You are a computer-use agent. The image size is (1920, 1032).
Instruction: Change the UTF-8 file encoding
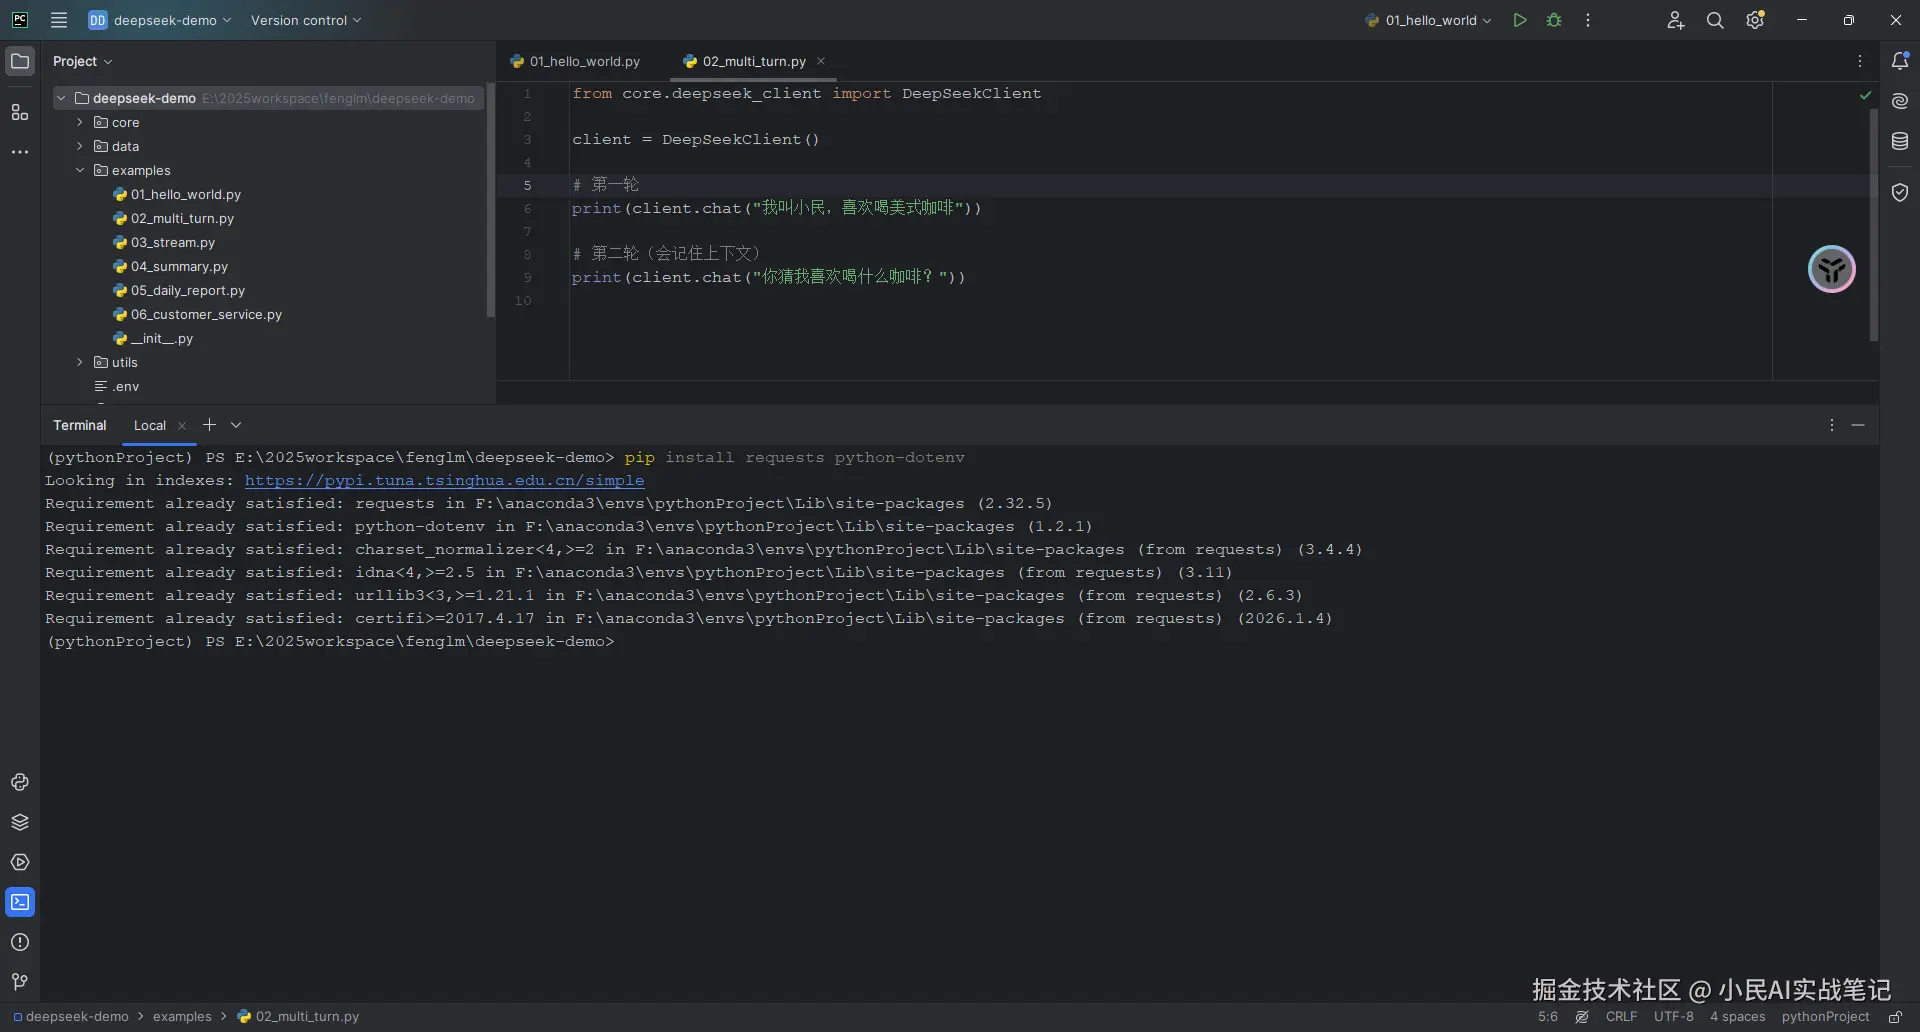(1674, 1017)
